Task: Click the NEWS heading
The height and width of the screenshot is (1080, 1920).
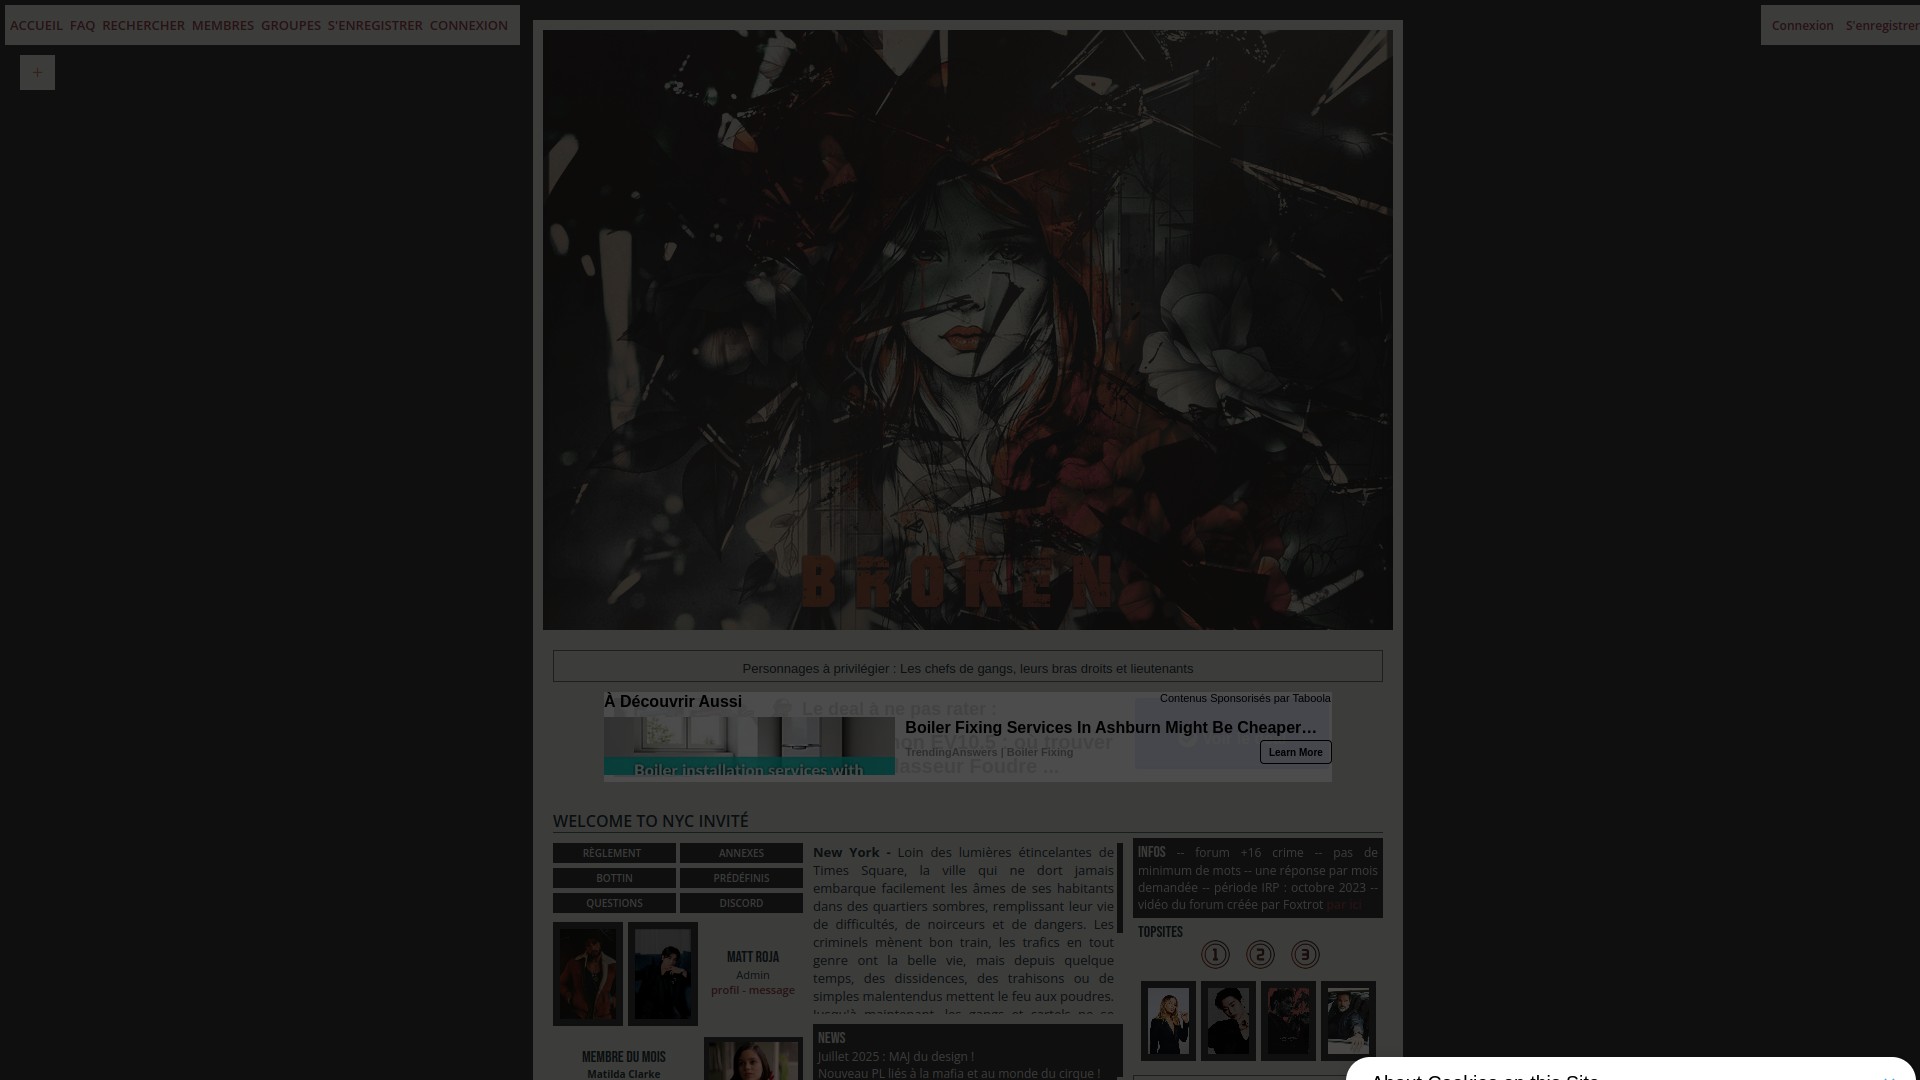Action: click(x=832, y=1038)
